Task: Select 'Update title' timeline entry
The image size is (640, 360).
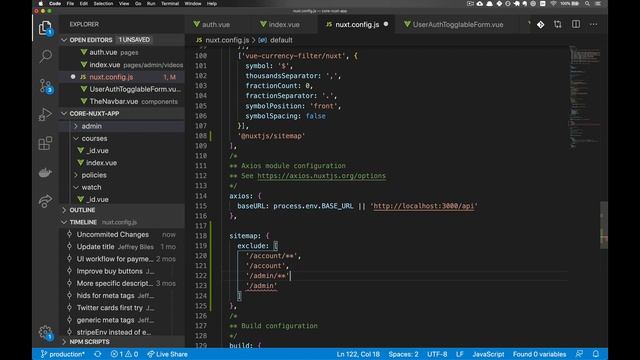Action: pyautogui.click(x=122, y=247)
